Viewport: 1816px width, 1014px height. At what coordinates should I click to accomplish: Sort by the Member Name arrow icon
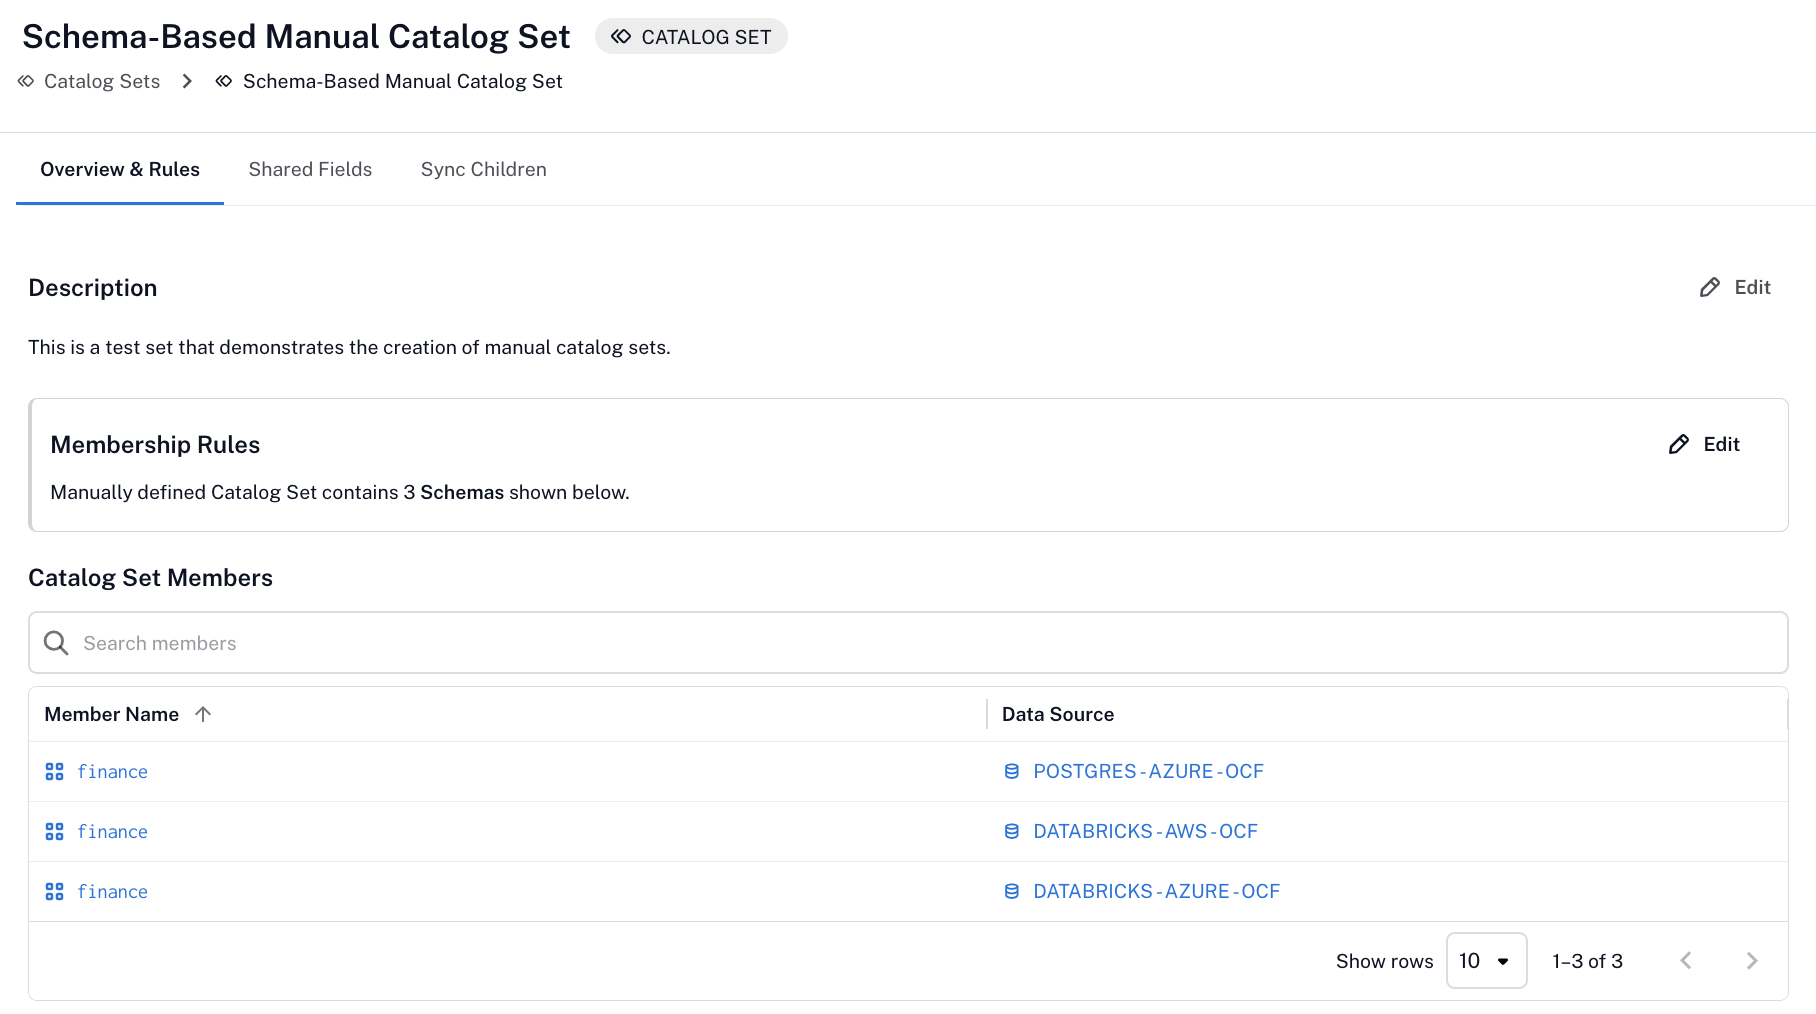pyautogui.click(x=203, y=714)
